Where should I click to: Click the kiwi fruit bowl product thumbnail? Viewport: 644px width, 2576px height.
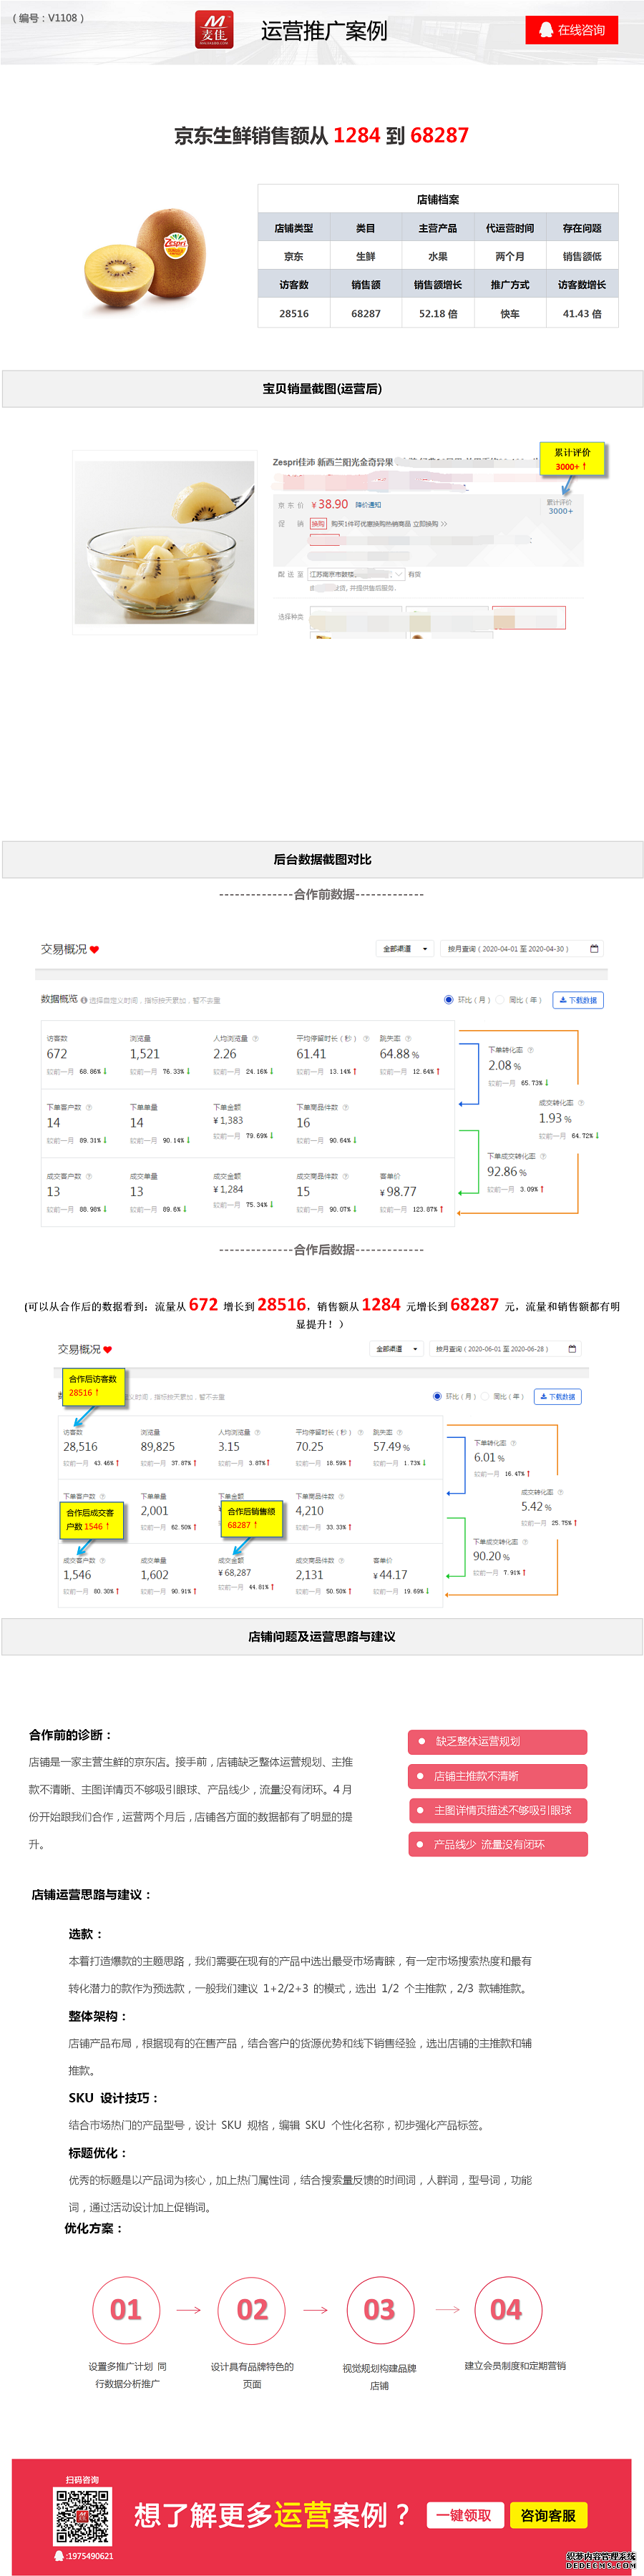[165, 541]
